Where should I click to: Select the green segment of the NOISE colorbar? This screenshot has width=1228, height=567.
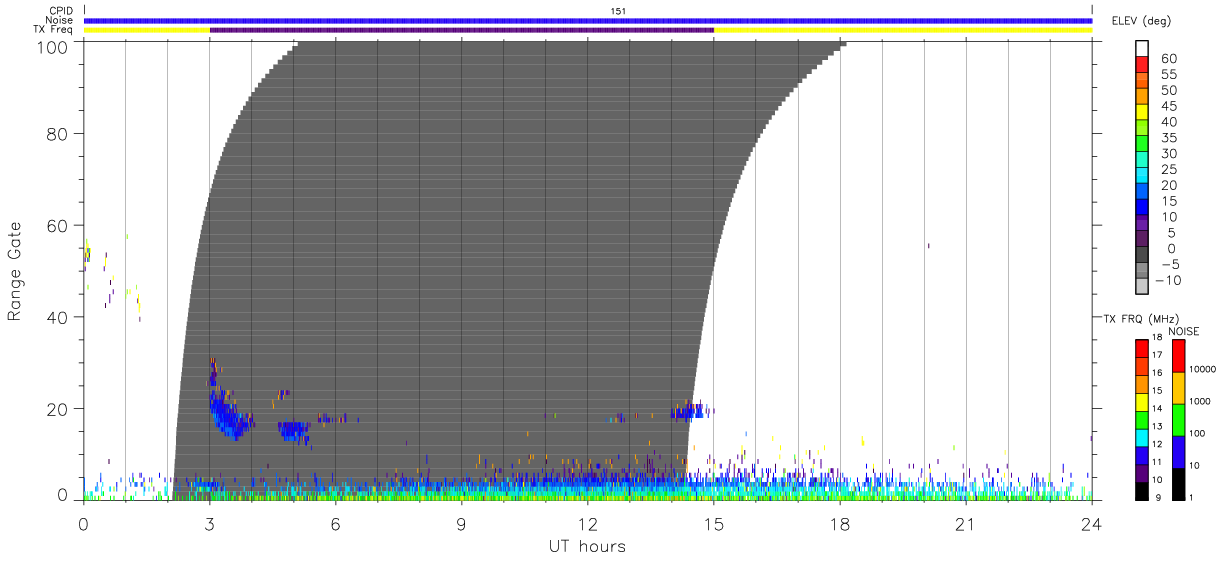tap(1179, 419)
